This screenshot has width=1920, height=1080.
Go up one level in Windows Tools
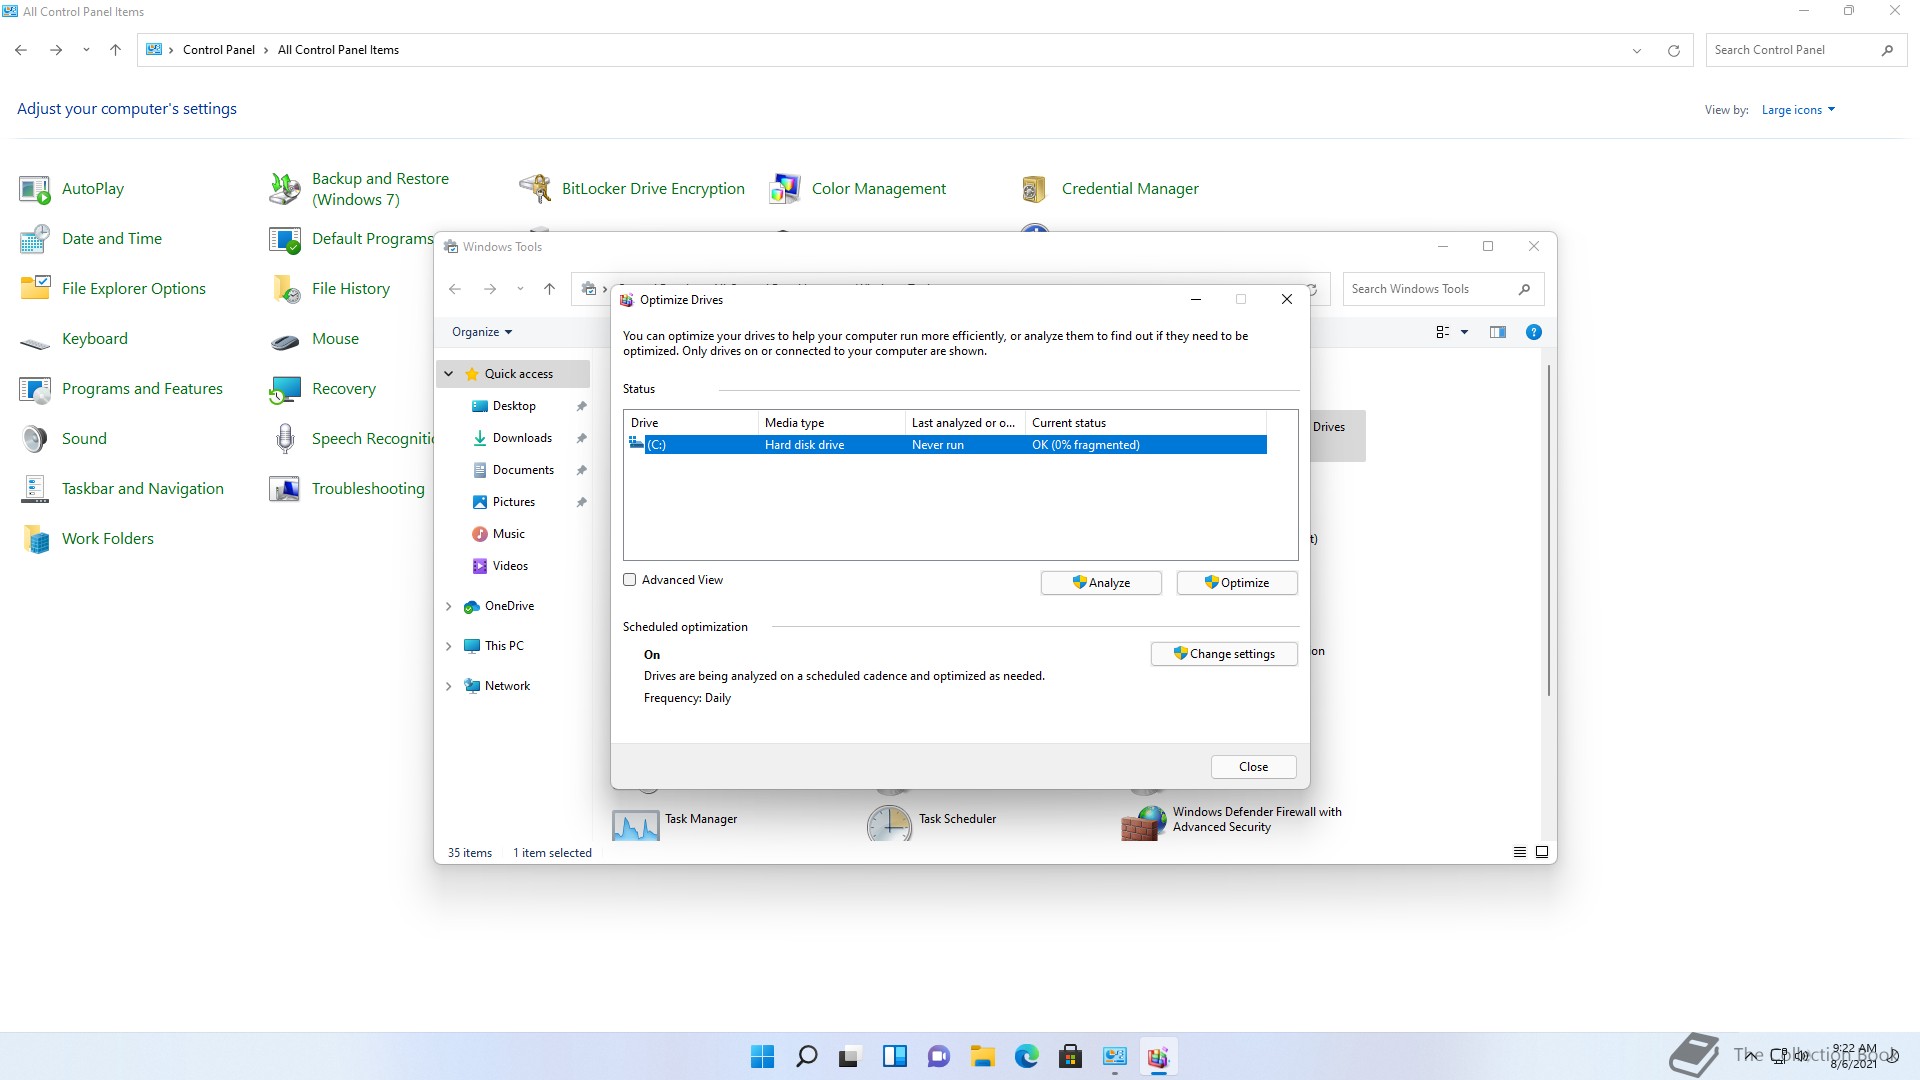point(549,289)
